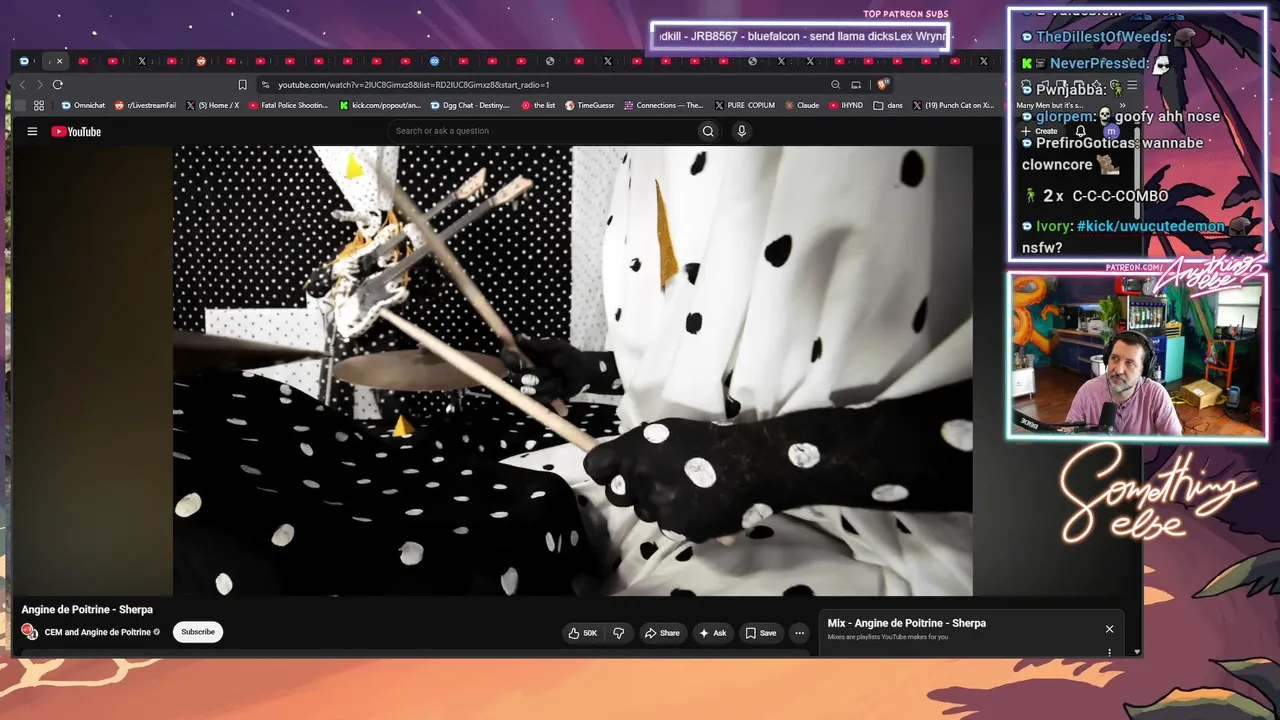
Task: Open the r/LivestreamFail bookmark
Action: [x=146, y=105]
